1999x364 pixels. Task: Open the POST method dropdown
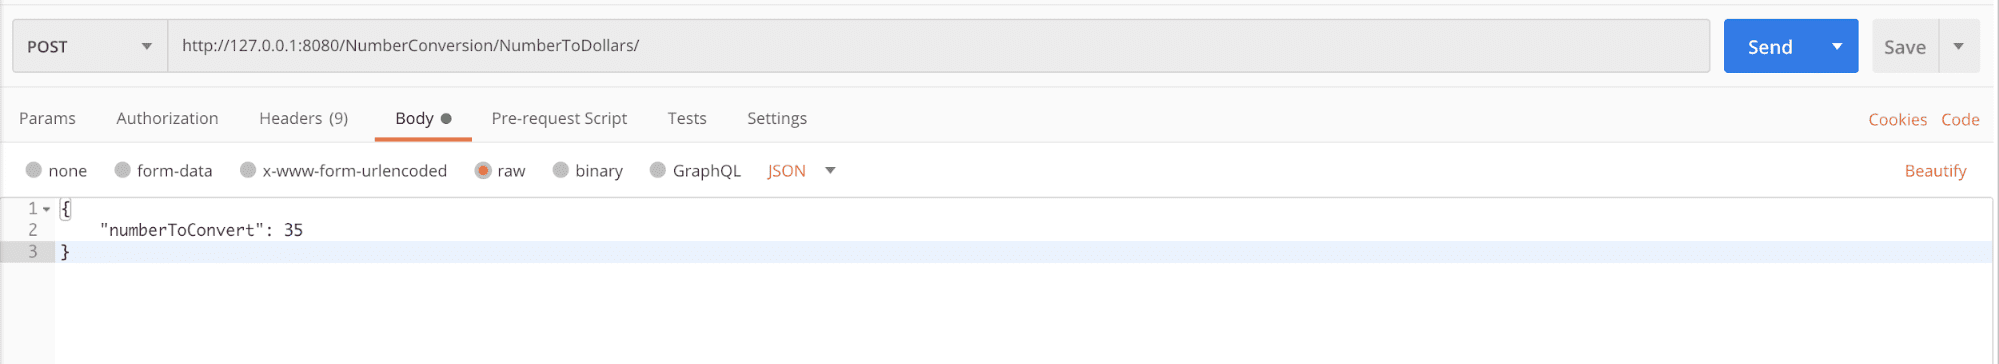pyautogui.click(x=90, y=46)
